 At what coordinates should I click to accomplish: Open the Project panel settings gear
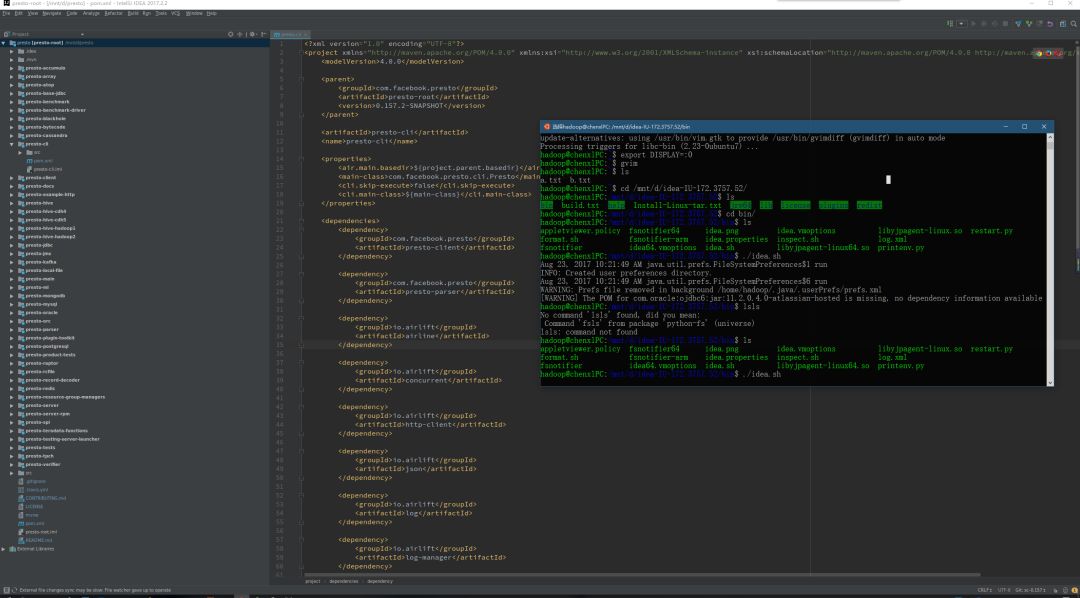[253, 34]
